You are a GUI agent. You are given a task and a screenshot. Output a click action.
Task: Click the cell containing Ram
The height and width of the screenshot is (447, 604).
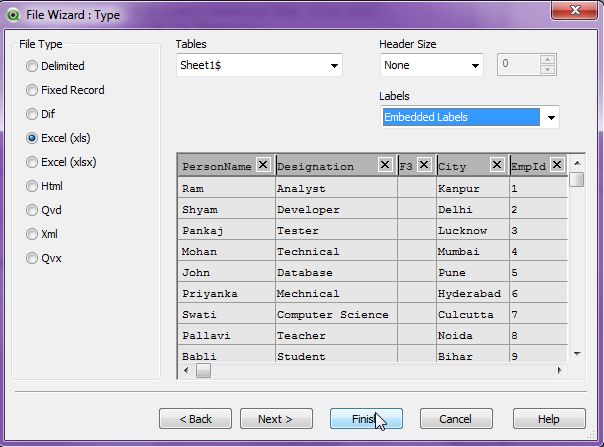point(227,189)
